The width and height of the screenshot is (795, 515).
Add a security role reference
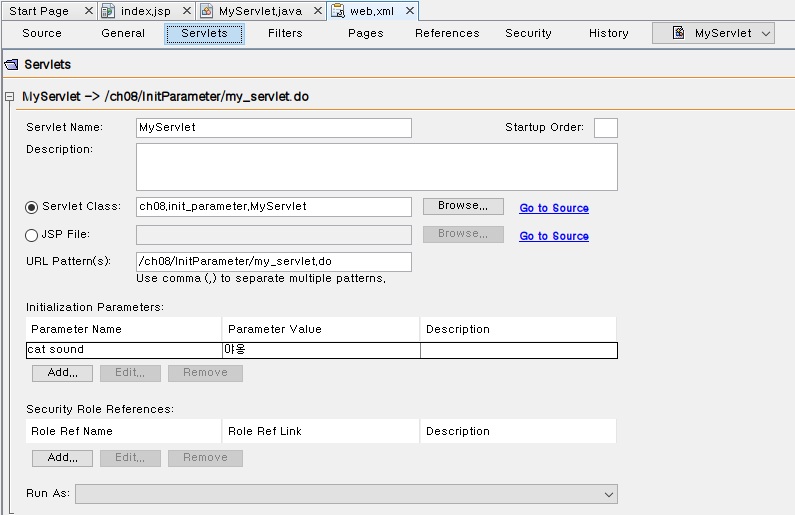pyautogui.click(x=62, y=458)
